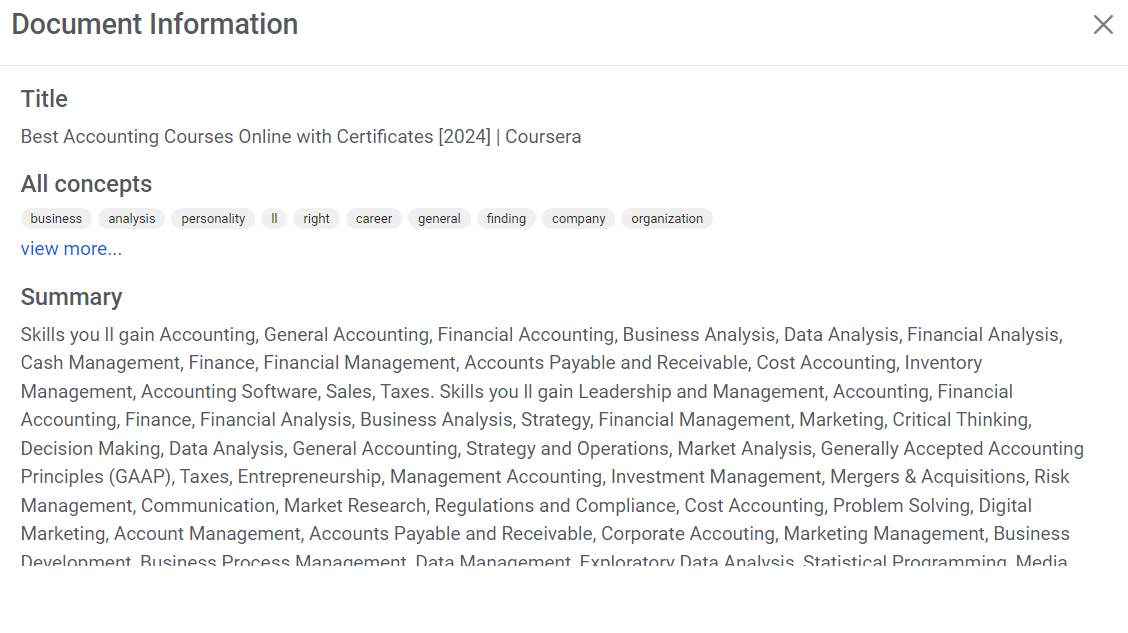Click the 'general' concept chip

pos(439,219)
